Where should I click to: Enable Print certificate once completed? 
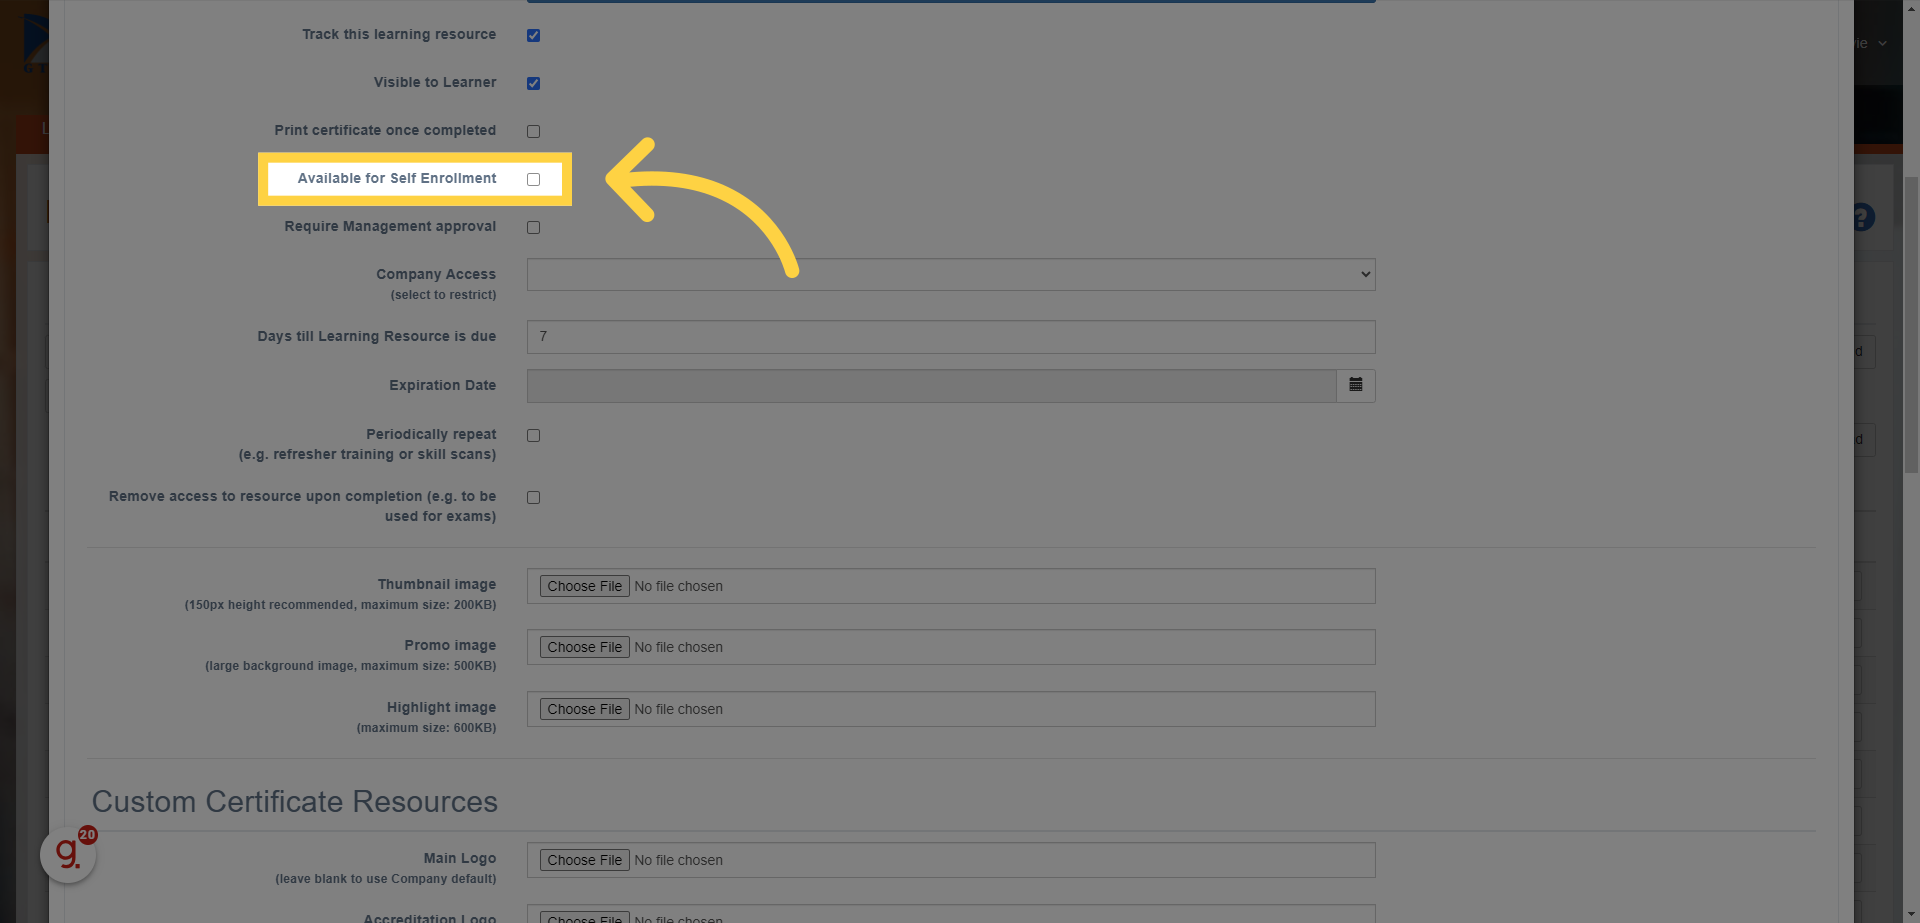tap(533, 131)
